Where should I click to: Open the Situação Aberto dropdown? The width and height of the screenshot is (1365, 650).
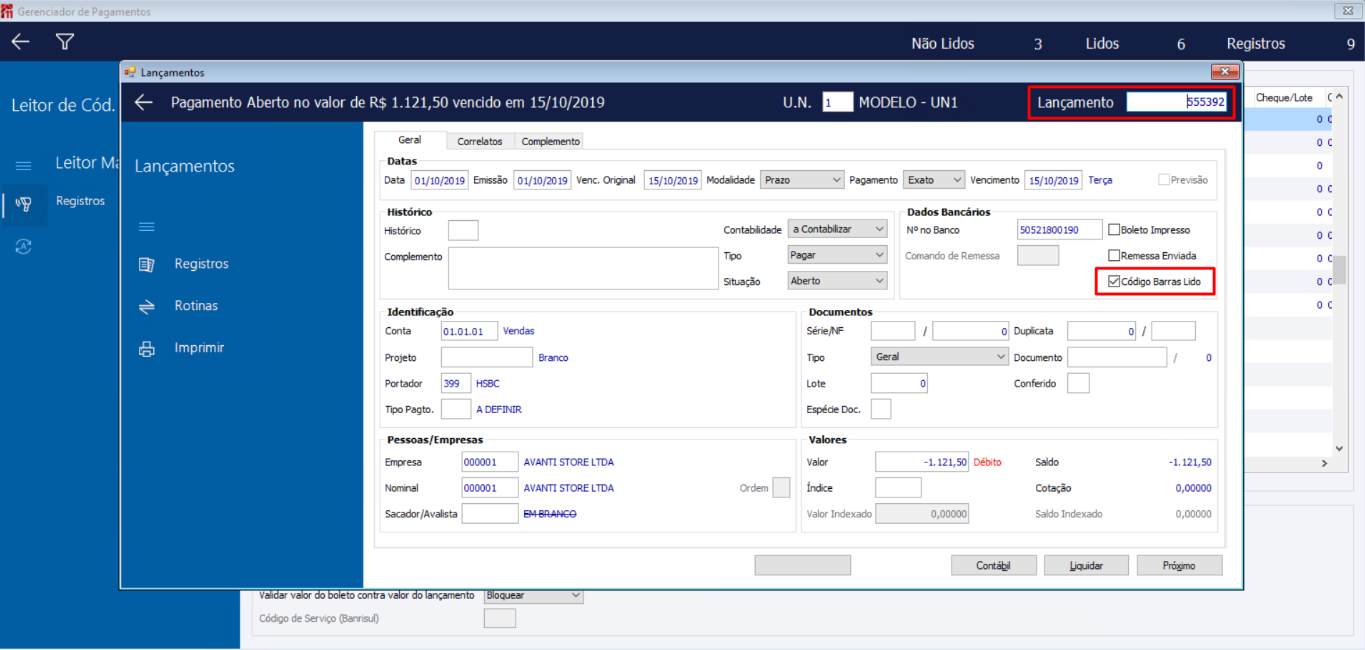point(838,281)
